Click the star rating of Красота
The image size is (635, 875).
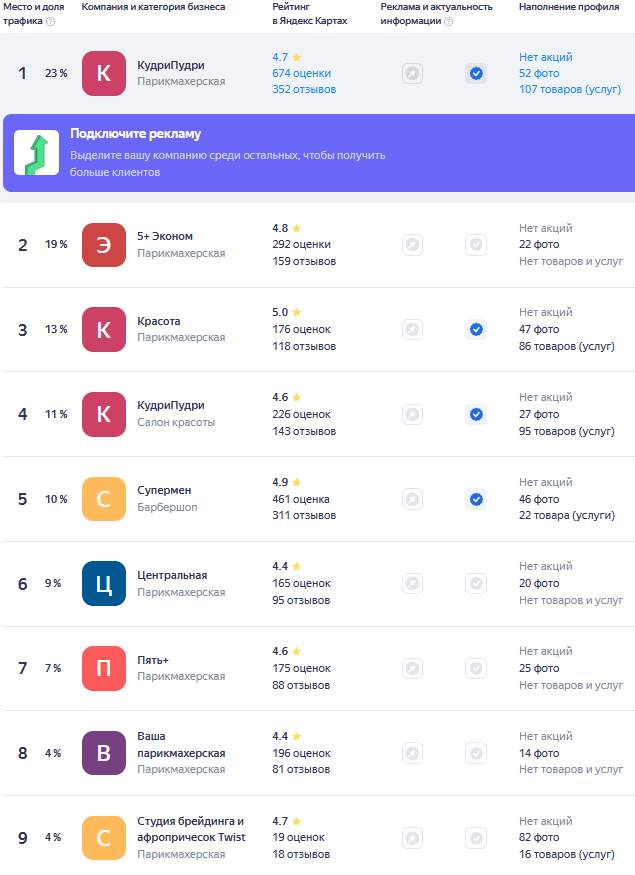pyautogui.click(x=286, y=312)
